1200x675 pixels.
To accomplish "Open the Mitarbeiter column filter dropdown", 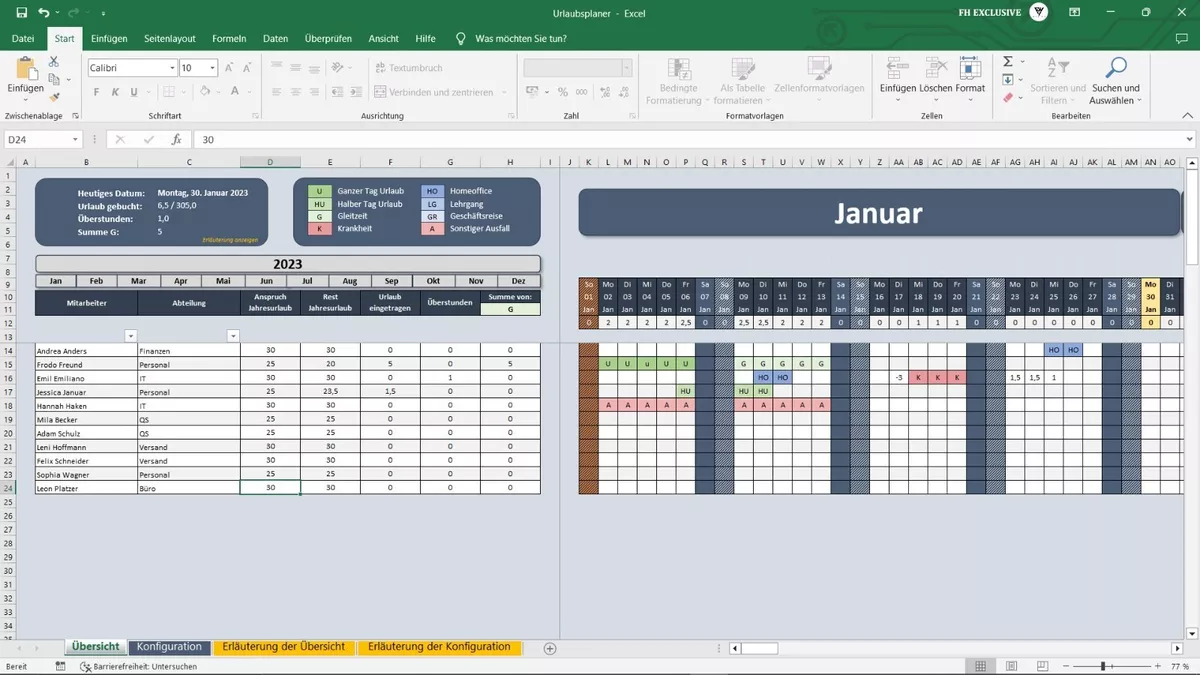I will pyautogui.click(x=130, y=336).
